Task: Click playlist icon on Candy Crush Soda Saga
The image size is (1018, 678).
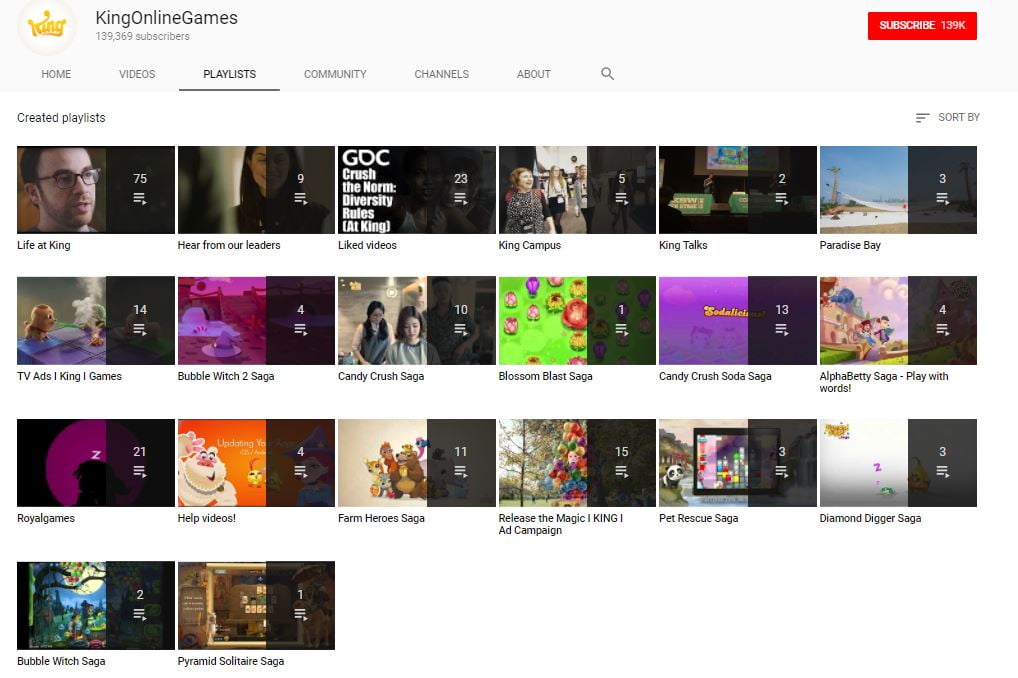Action: (782, 330)
